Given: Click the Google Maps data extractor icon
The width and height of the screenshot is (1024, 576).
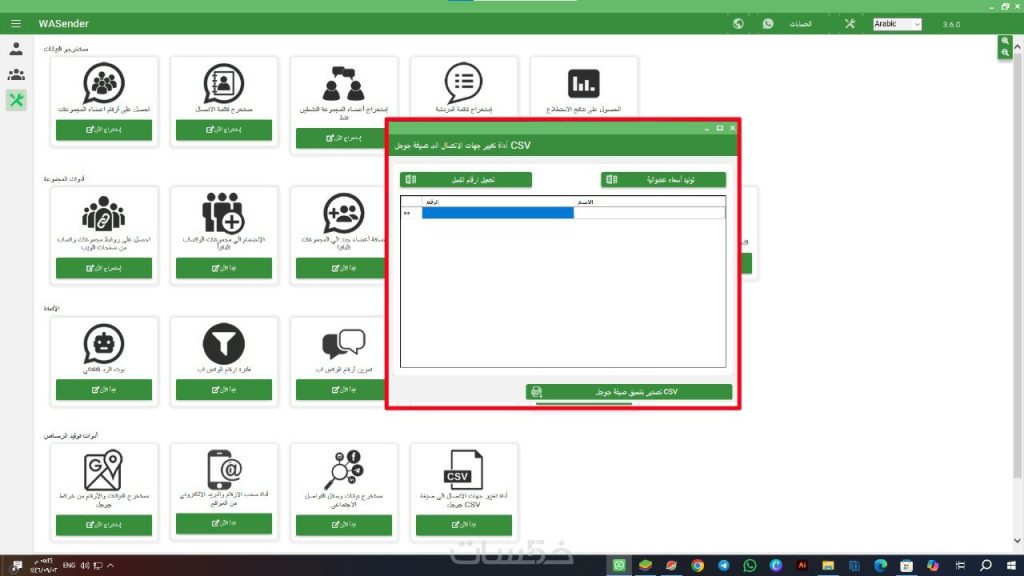Looking at the screenshot, I should [103, 470].
